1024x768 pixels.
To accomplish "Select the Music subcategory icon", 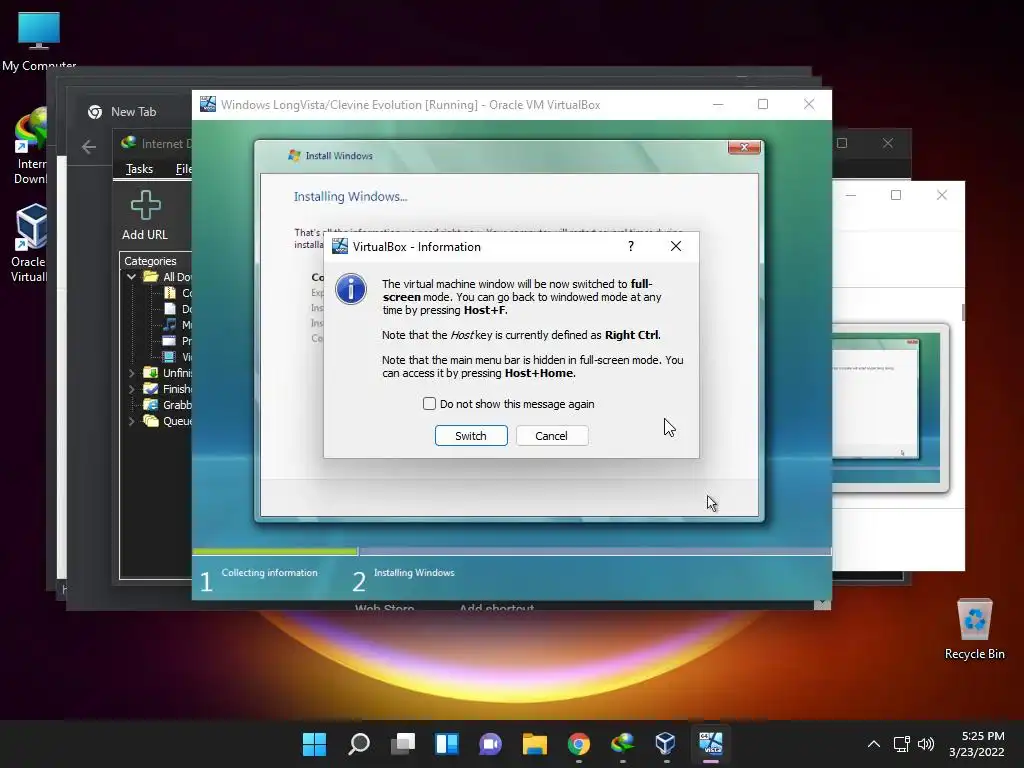I will pos(170,325).
